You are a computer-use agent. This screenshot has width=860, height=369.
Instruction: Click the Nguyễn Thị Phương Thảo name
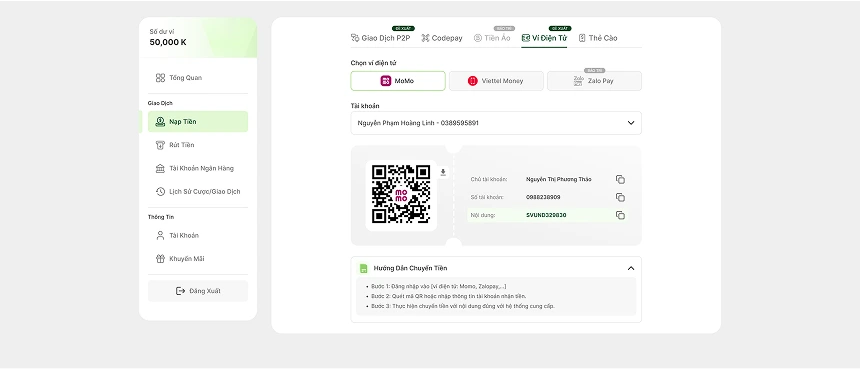click(x=558, y=180)
